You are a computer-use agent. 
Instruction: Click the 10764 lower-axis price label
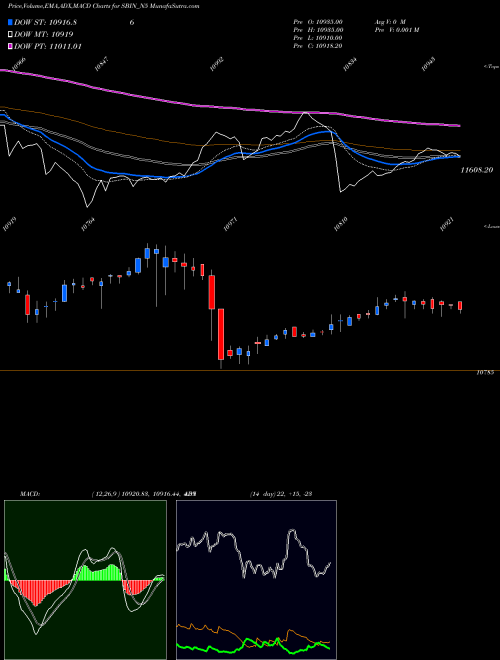pos(88,224)
